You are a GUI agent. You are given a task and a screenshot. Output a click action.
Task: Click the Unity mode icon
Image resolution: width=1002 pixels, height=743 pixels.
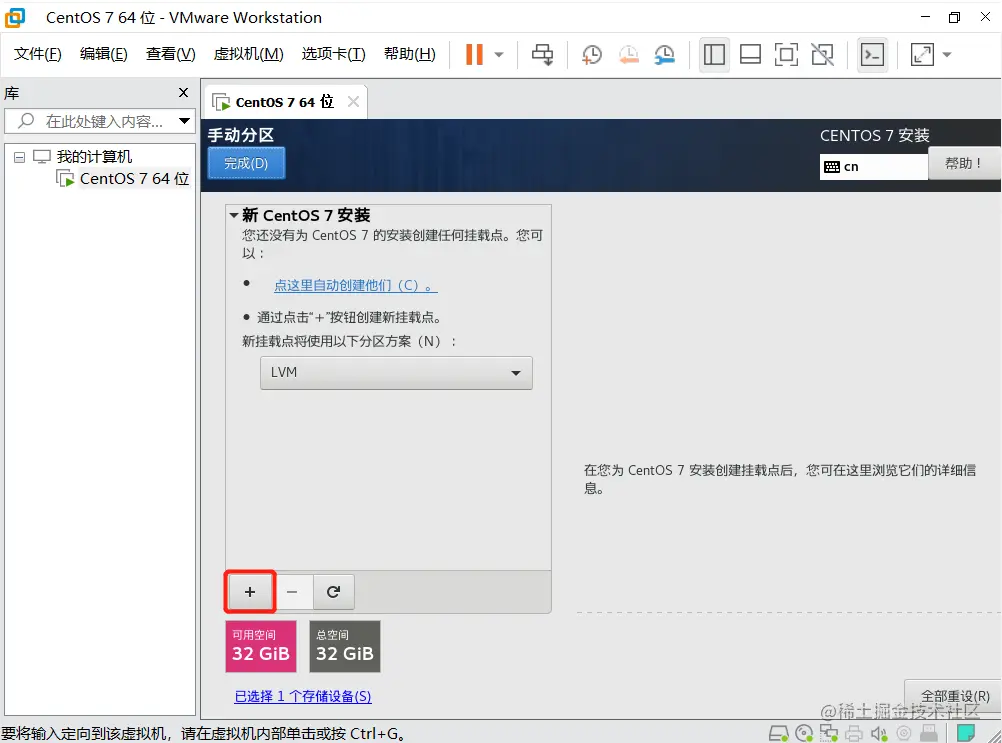point(822,54)
